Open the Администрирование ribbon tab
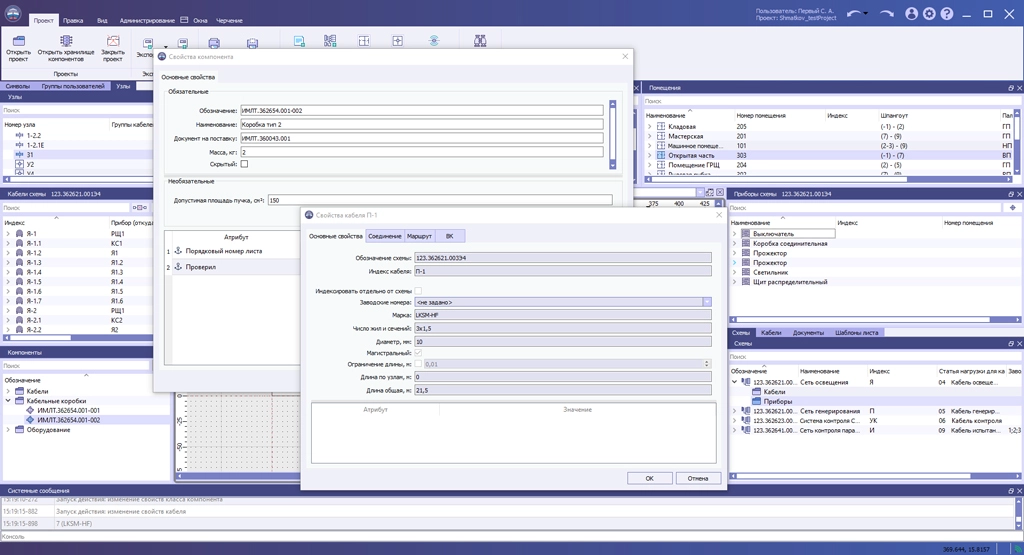Screen dimensions: 1024x555 [147, 20]
